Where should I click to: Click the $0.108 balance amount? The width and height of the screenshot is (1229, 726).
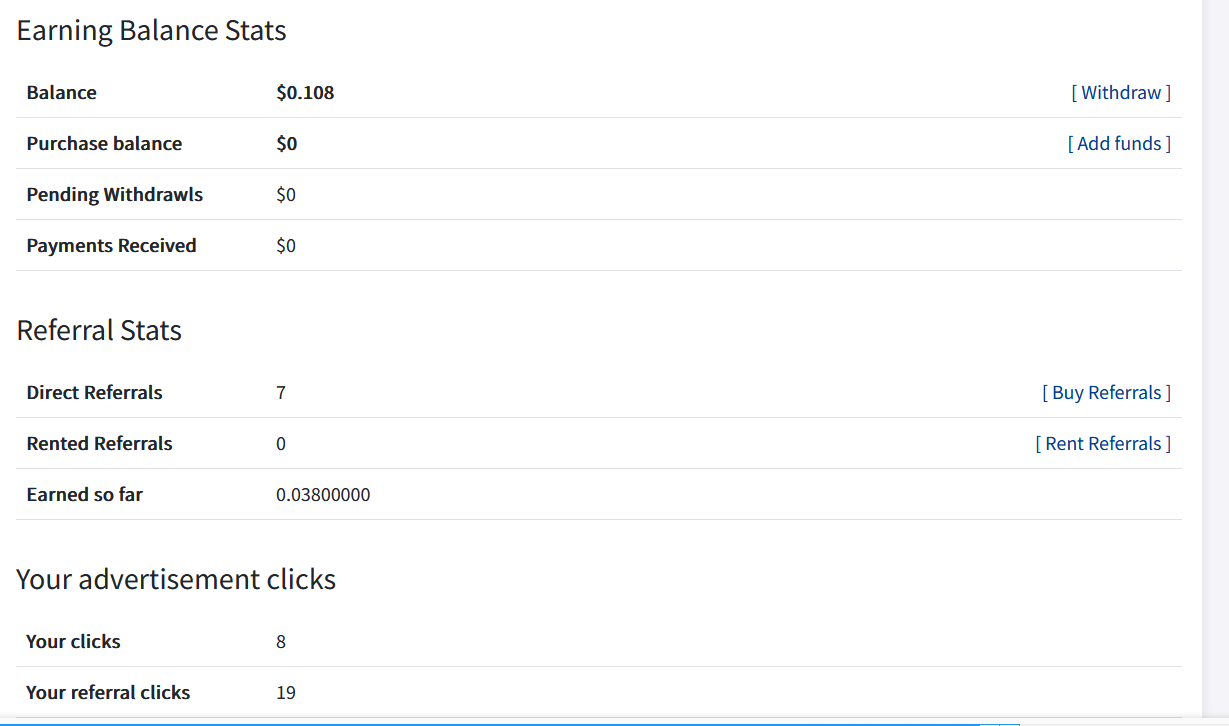[305, 93]
